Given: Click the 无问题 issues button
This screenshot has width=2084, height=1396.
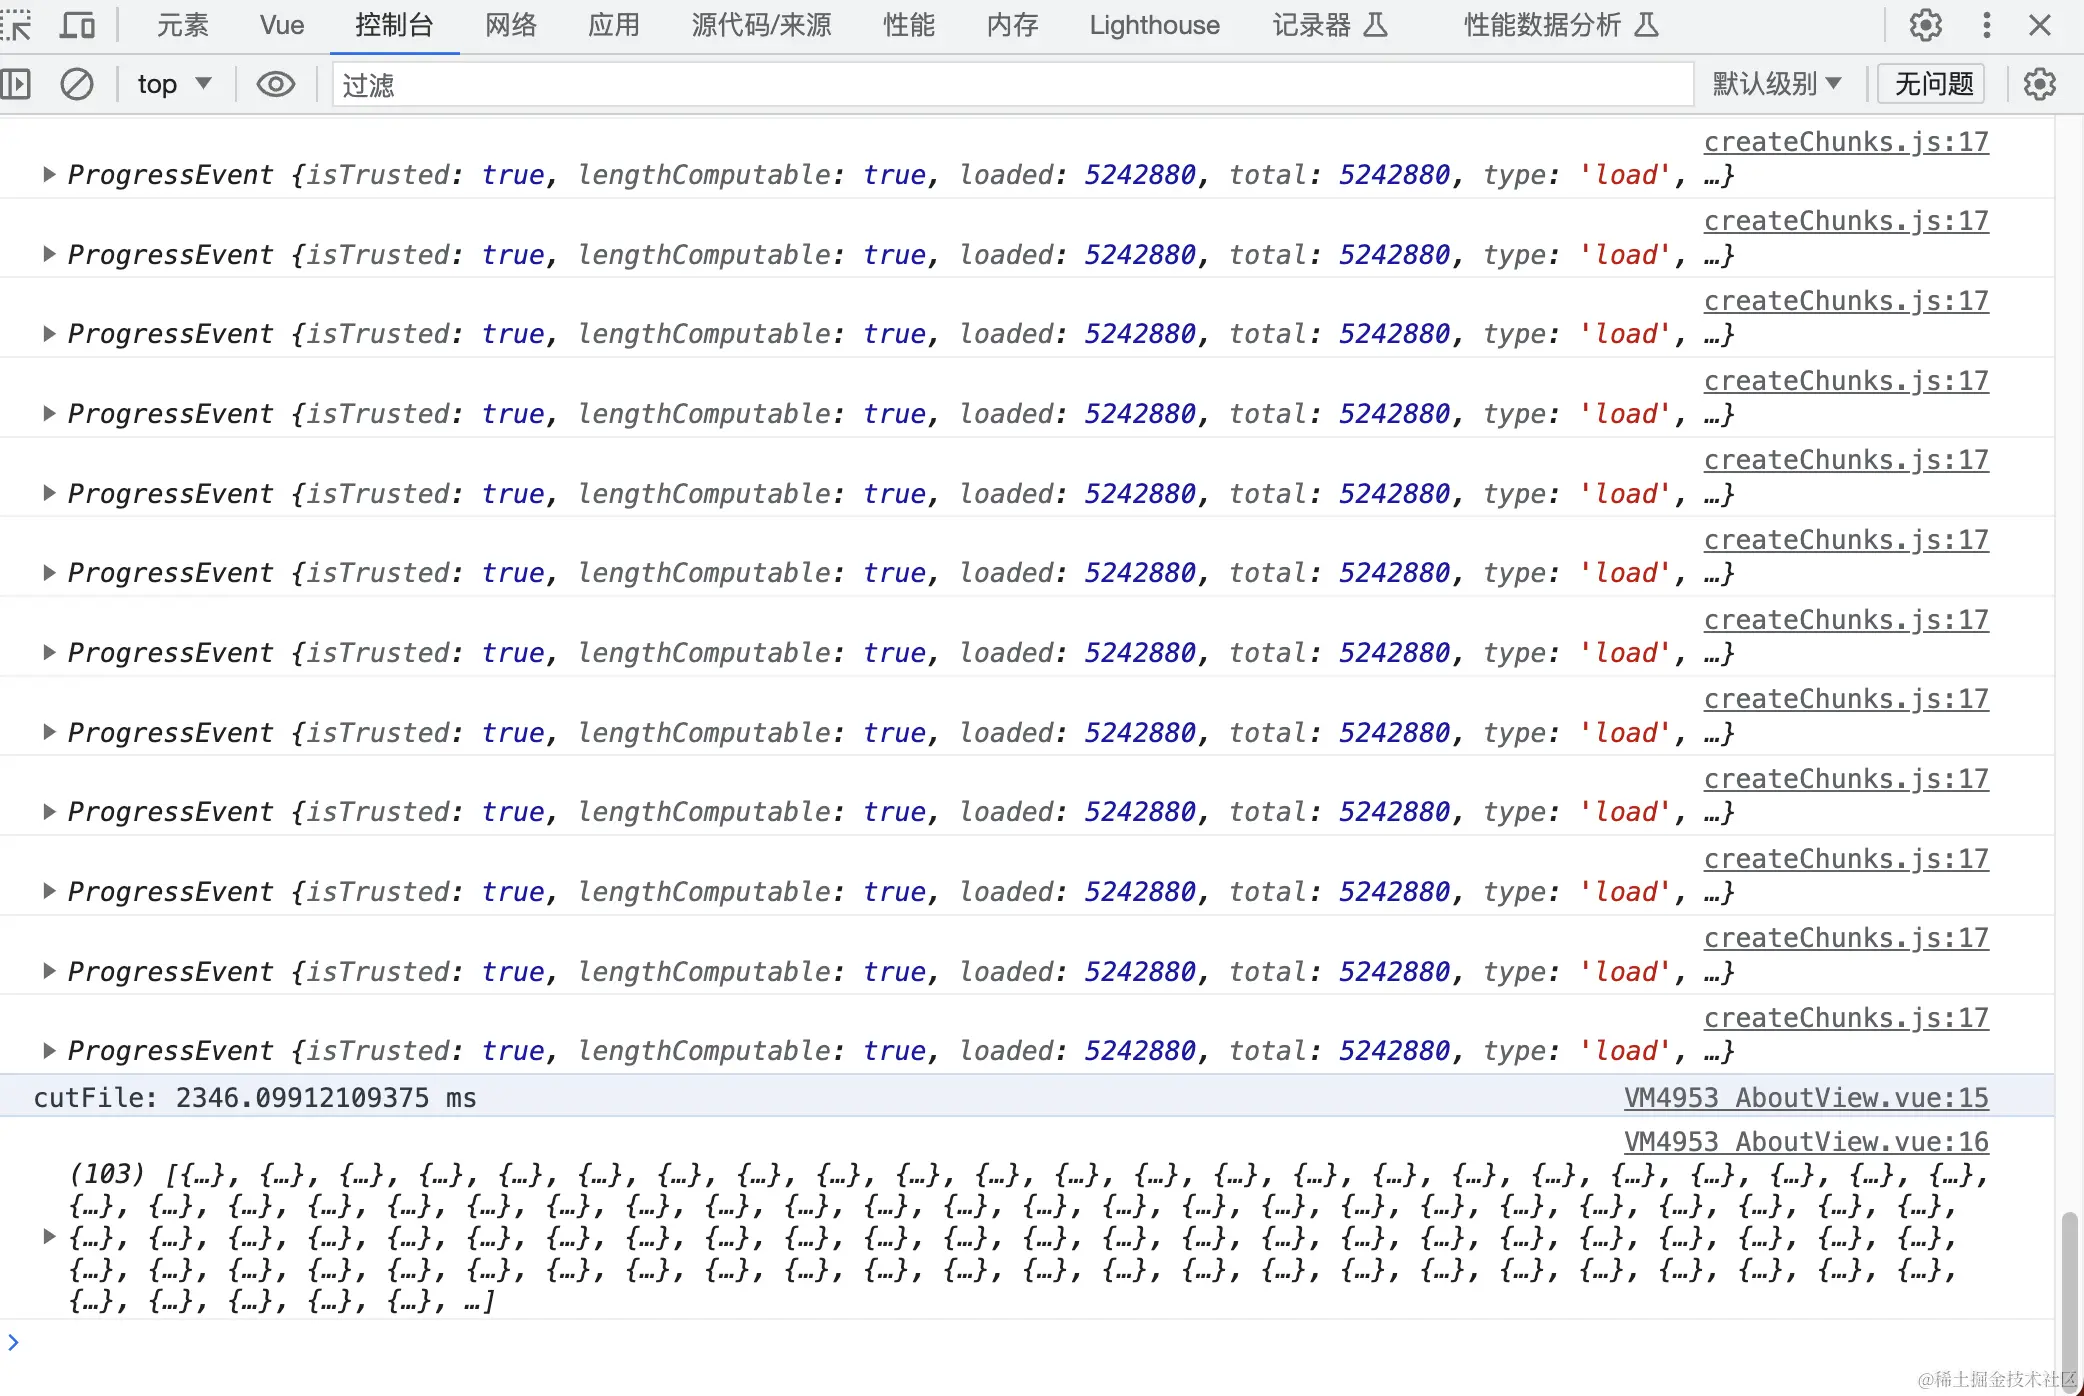Looking at the screenshot, I should (x=1932, y=84).
